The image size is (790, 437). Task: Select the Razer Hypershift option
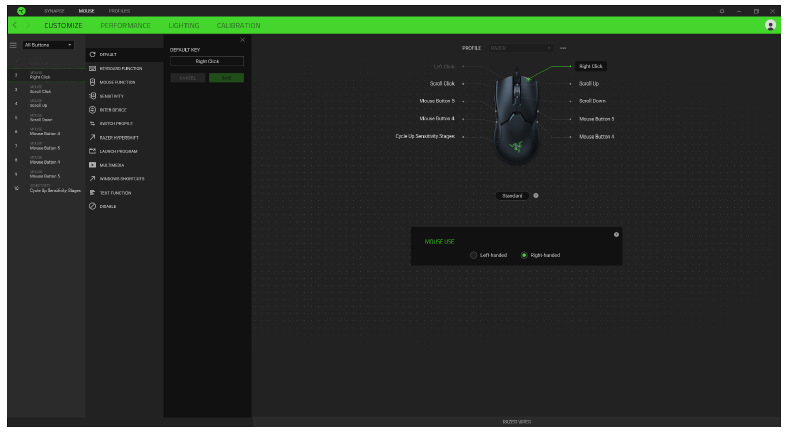[124, 138]
